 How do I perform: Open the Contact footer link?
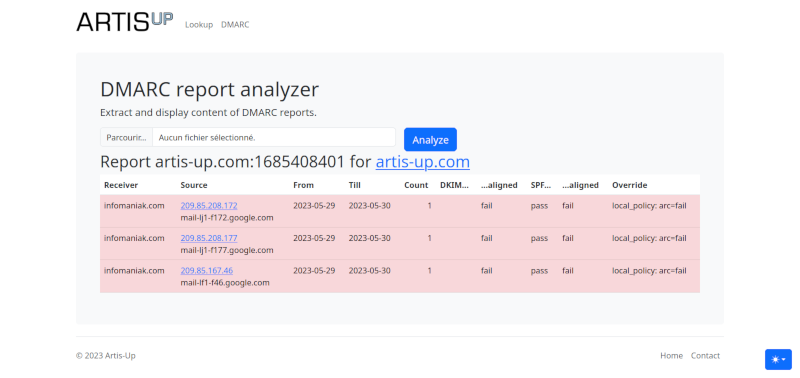click(705, 356)
